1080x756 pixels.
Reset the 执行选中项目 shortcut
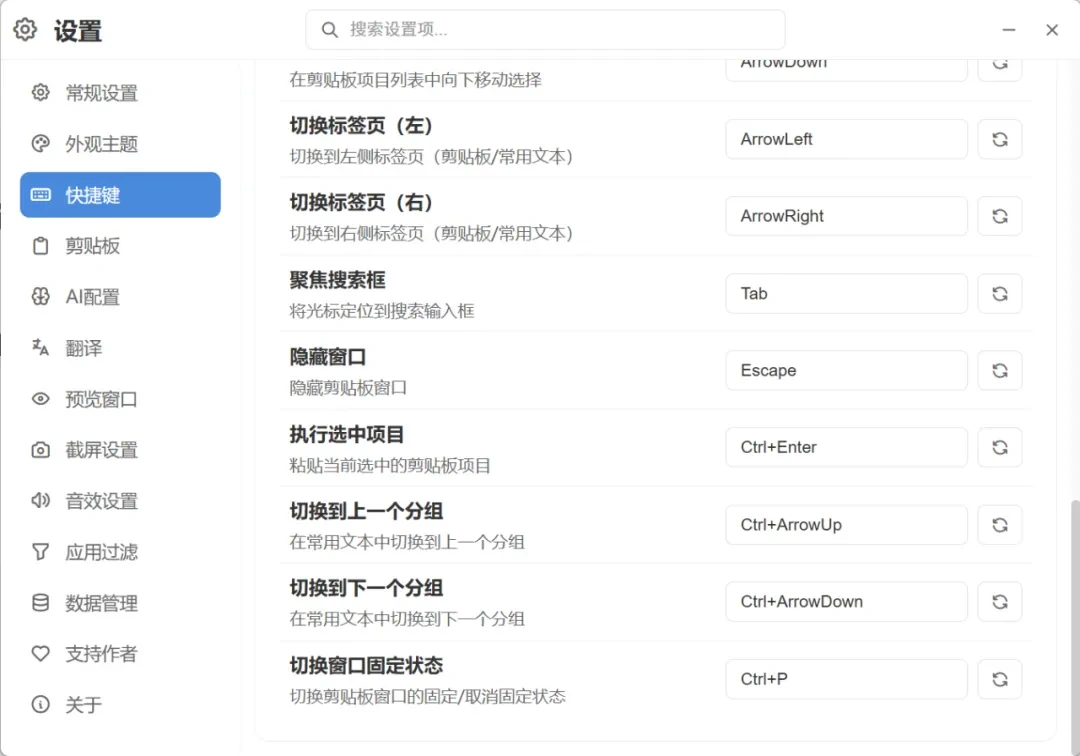tap(999, 448)
